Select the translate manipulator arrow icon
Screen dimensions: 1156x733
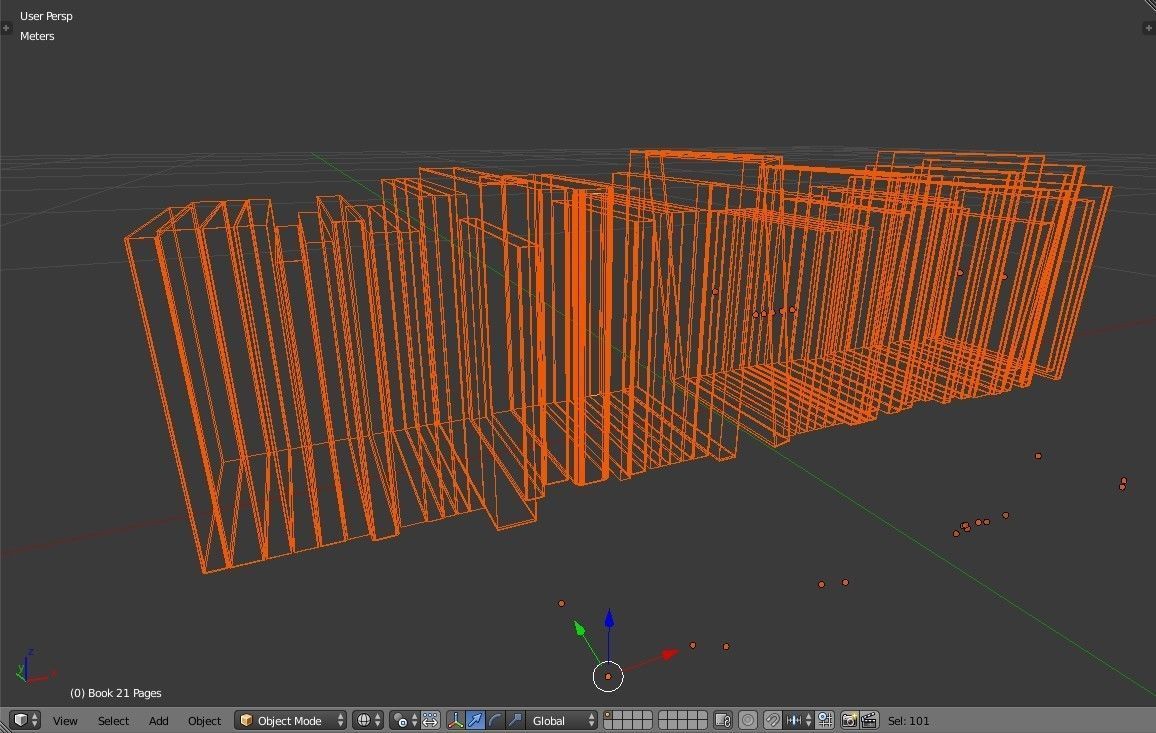click(x=476, y=720)
